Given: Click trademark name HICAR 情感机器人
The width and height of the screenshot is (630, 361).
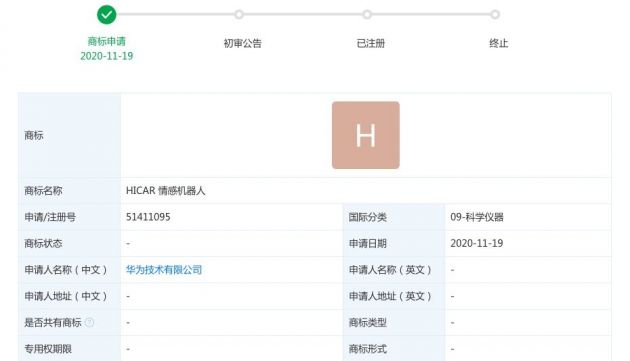Looking at the screenshot, I should (166, 191).
